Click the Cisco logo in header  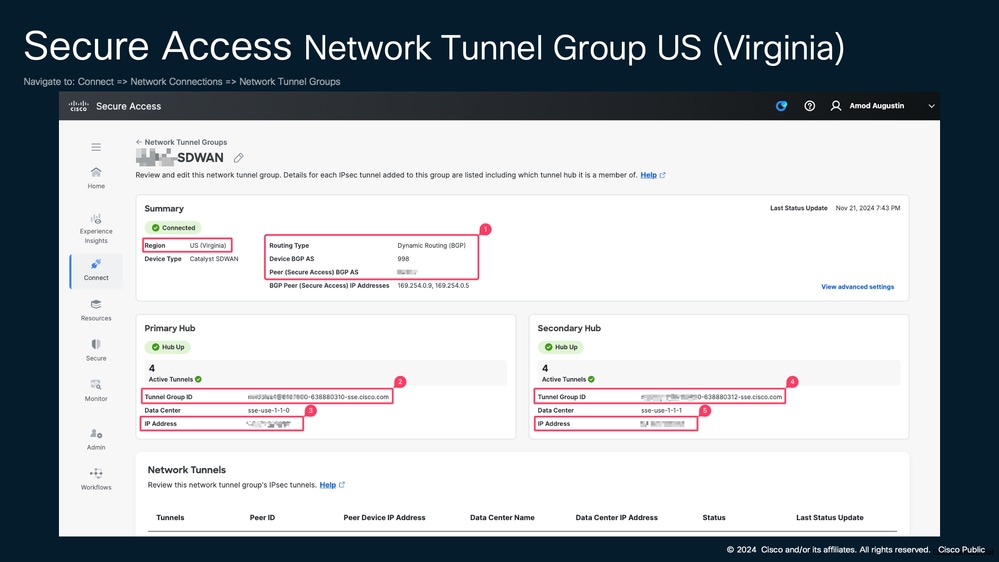click(78, 106)
